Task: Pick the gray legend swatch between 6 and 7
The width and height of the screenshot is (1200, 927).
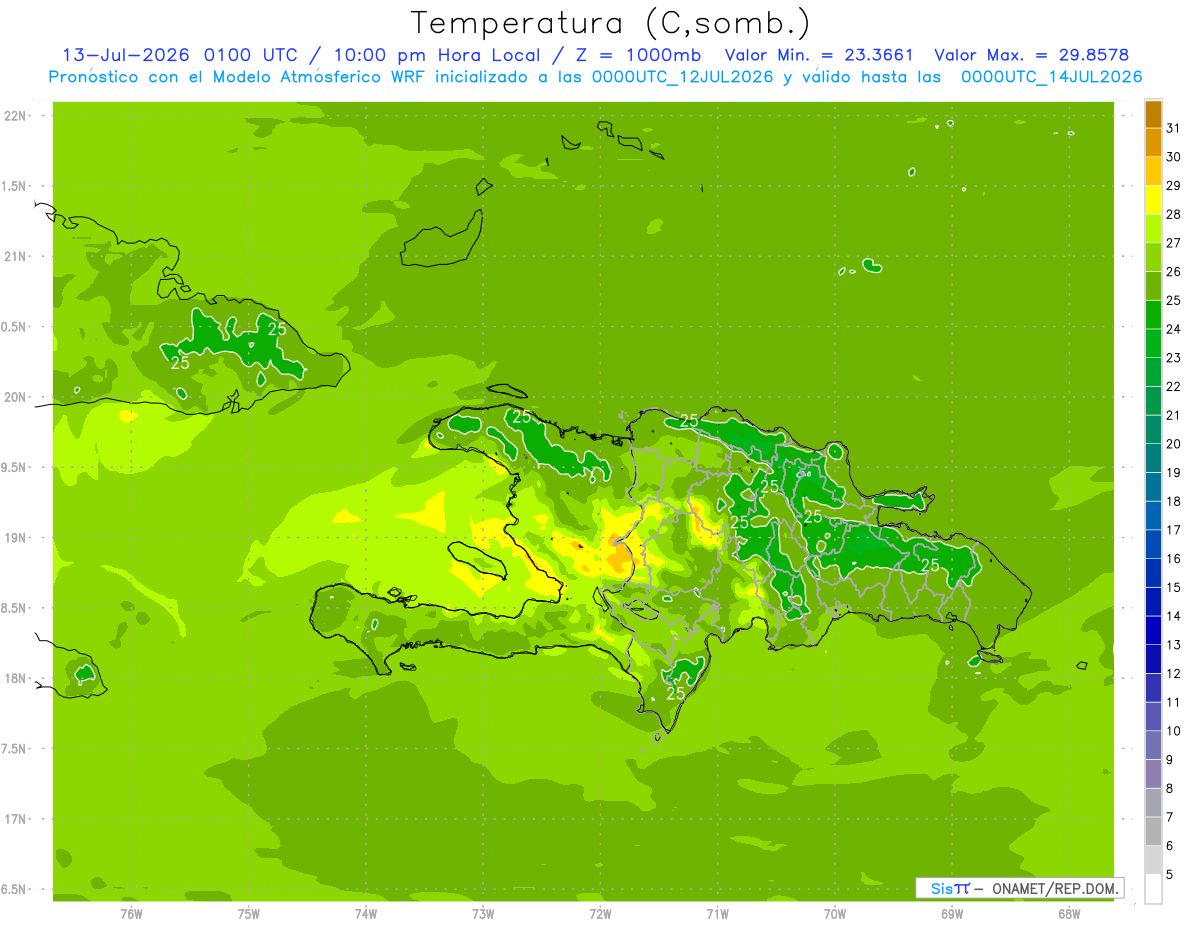Action: (1153, 831)
